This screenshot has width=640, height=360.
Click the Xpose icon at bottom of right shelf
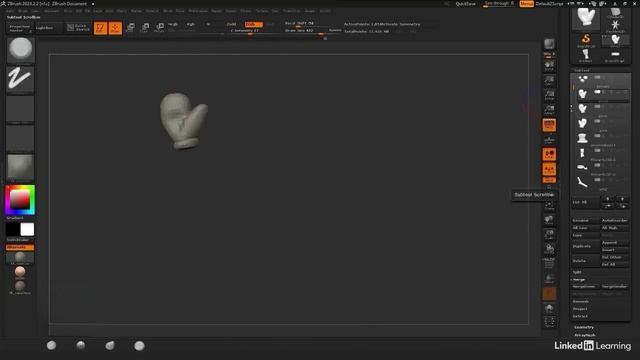[x=549, y=322]
